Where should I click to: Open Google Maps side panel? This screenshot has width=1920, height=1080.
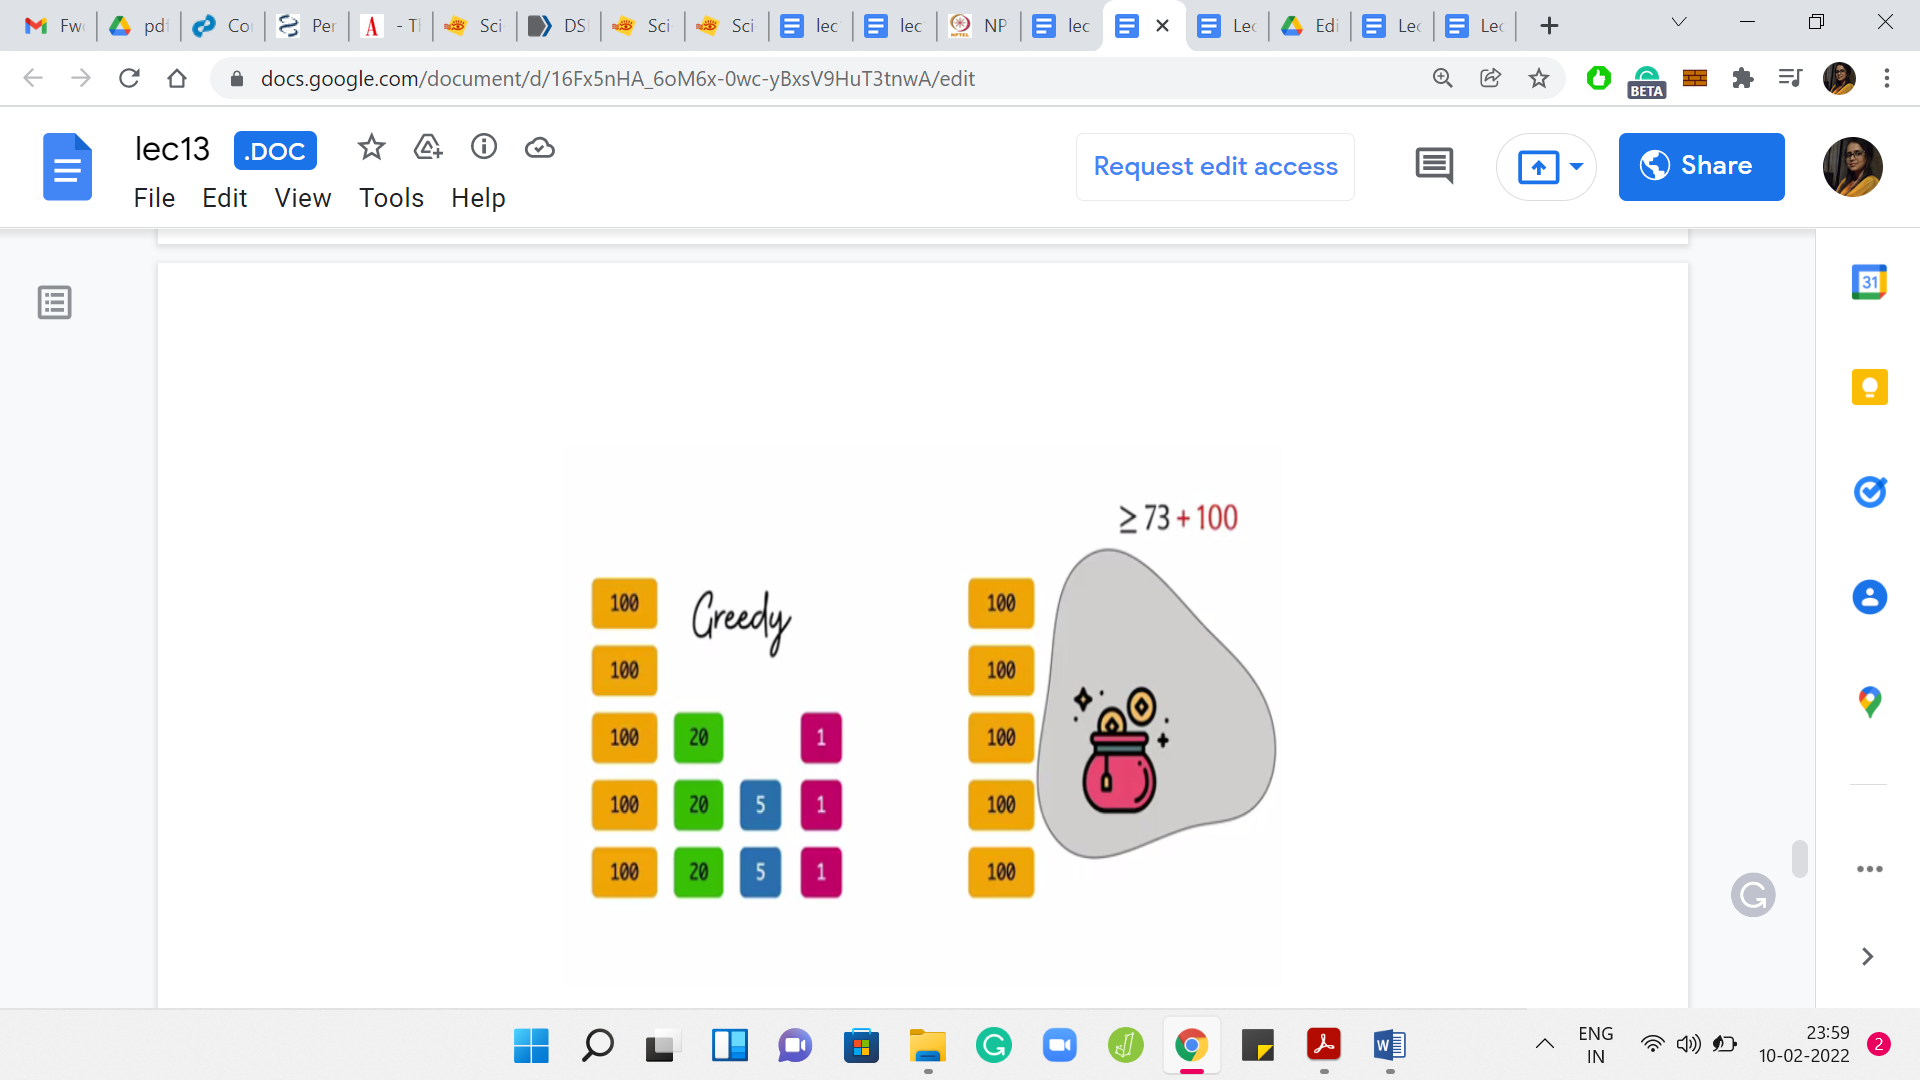(1869, 702)
